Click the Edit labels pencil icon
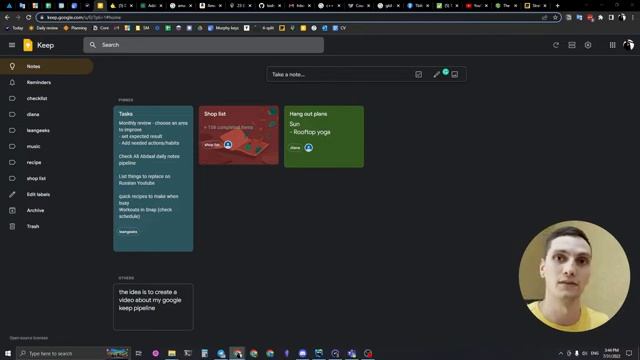The image size is (640, 360). point(12,194)
